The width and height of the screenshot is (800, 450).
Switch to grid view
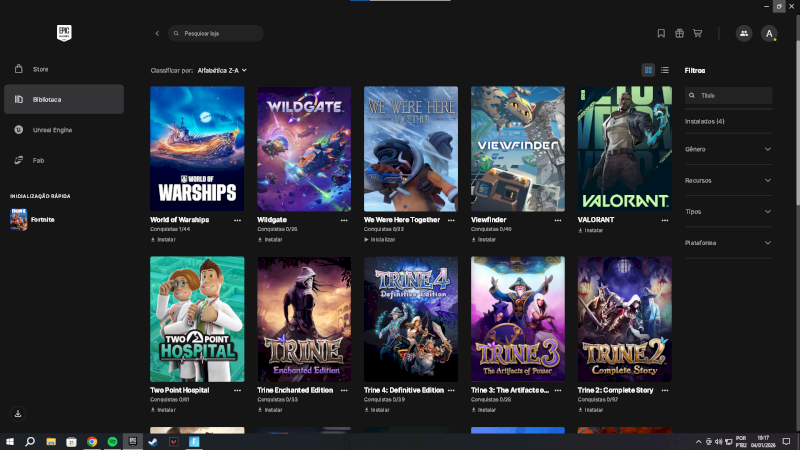tap(648, 70)
